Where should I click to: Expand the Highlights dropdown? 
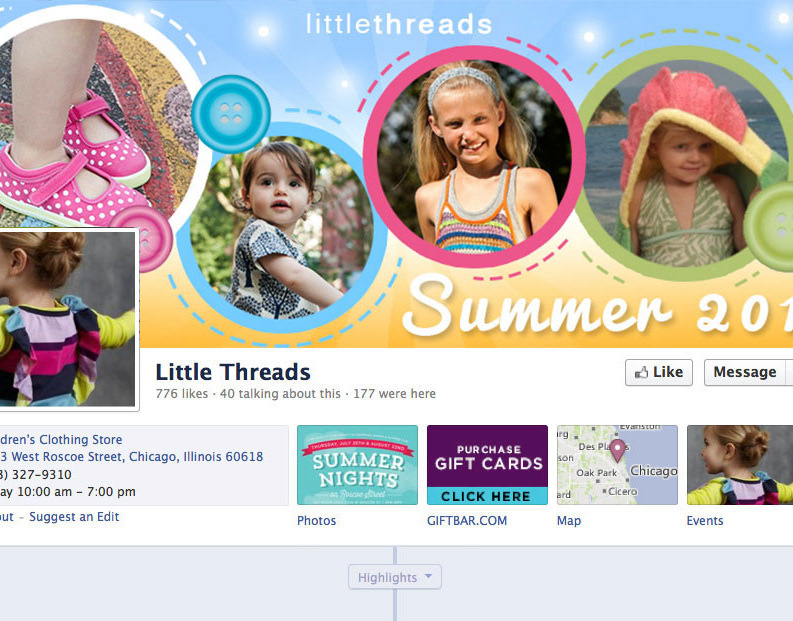point(394,577)
